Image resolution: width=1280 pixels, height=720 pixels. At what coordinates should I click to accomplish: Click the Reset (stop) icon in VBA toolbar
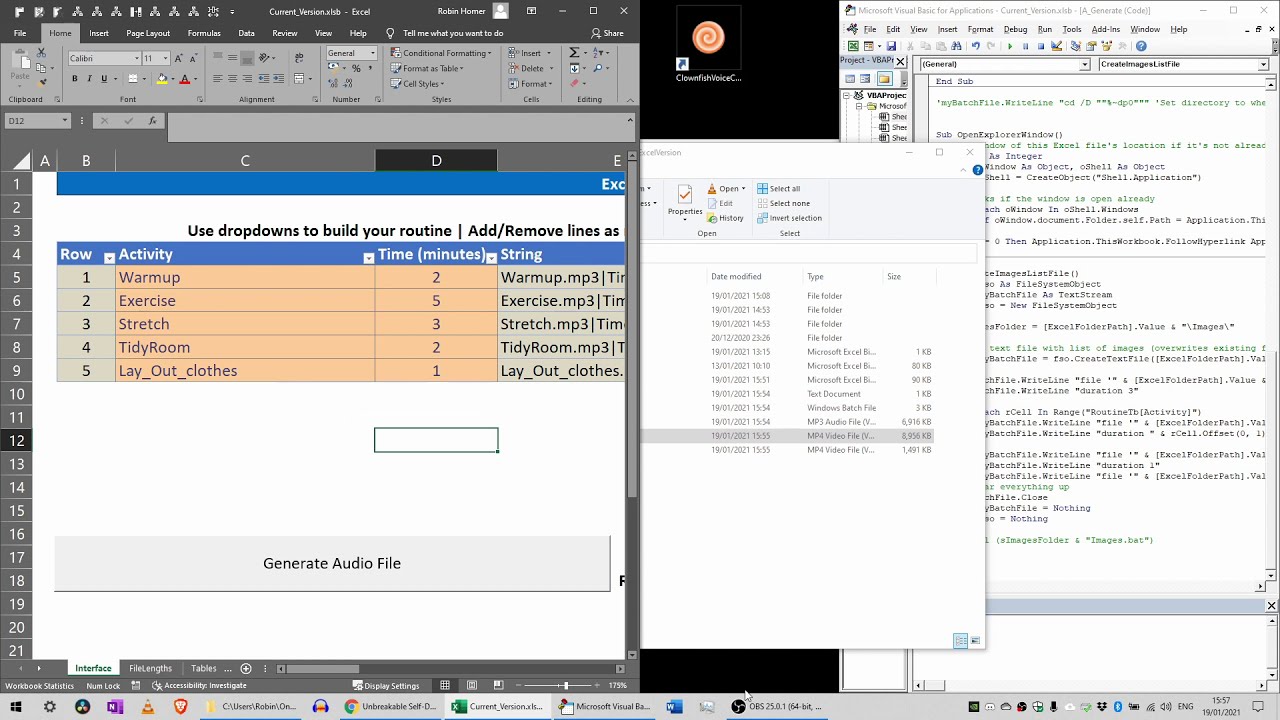click(x=1041, y=46)
